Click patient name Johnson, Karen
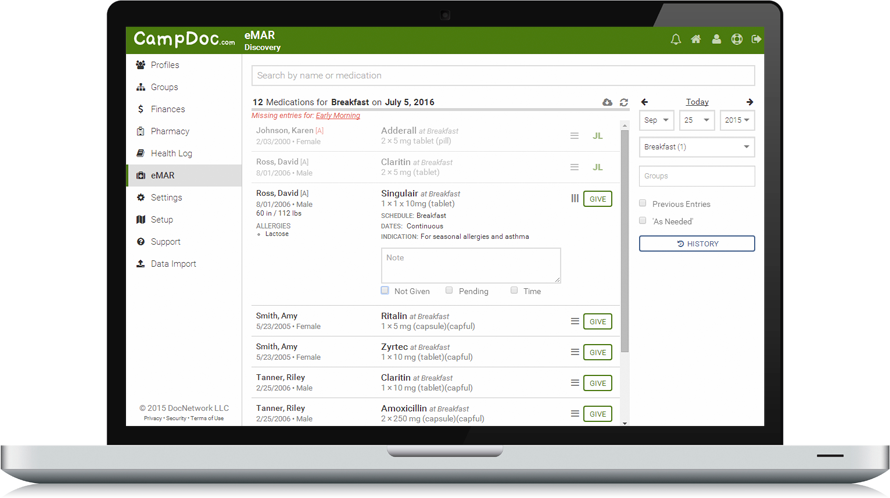890x498 pixels. click(284, 131)
